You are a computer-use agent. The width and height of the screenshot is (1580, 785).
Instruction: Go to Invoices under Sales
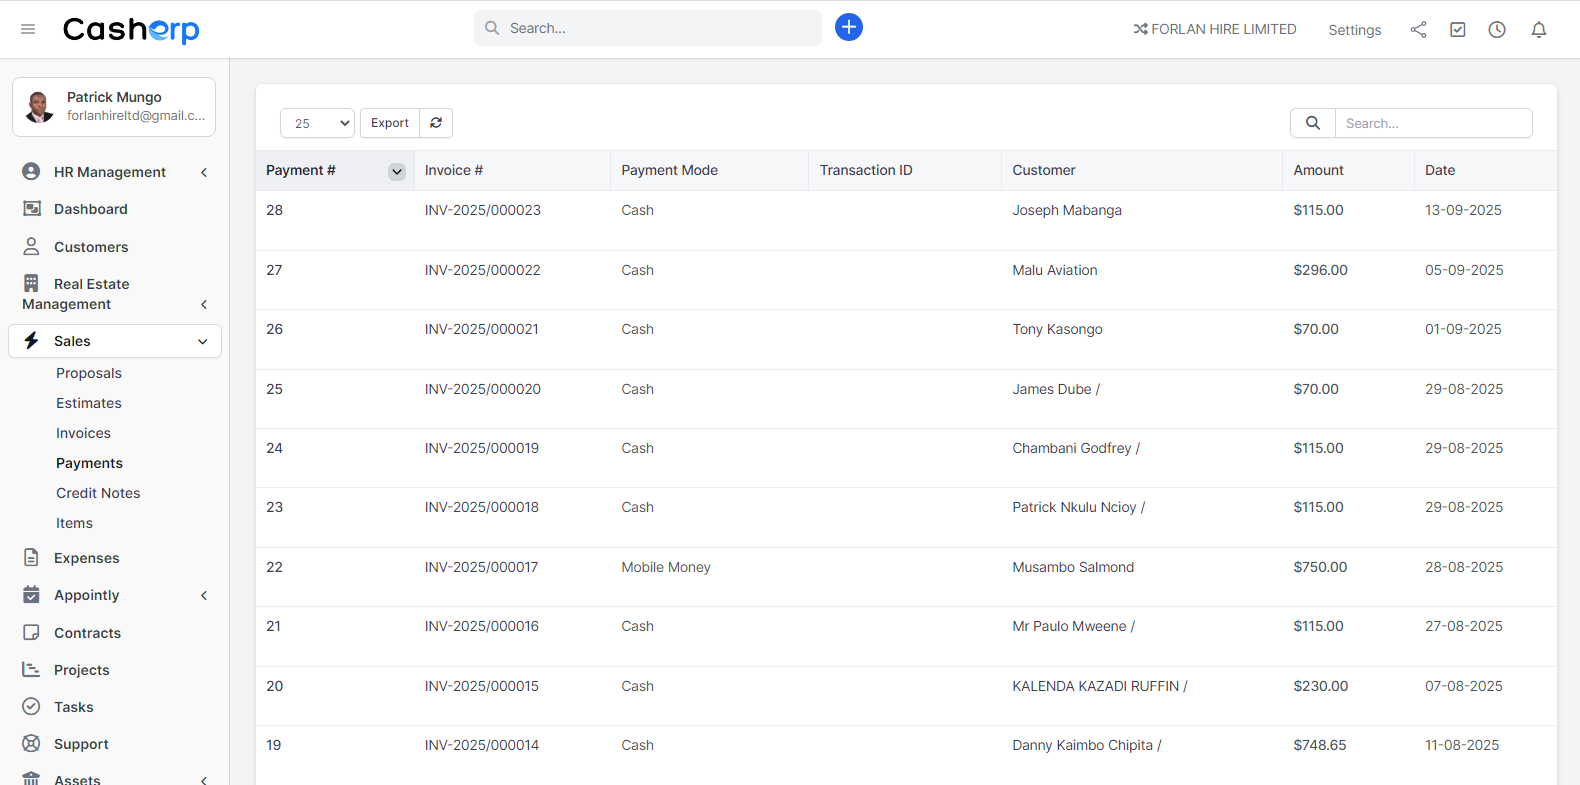click(x=83, y=433)
